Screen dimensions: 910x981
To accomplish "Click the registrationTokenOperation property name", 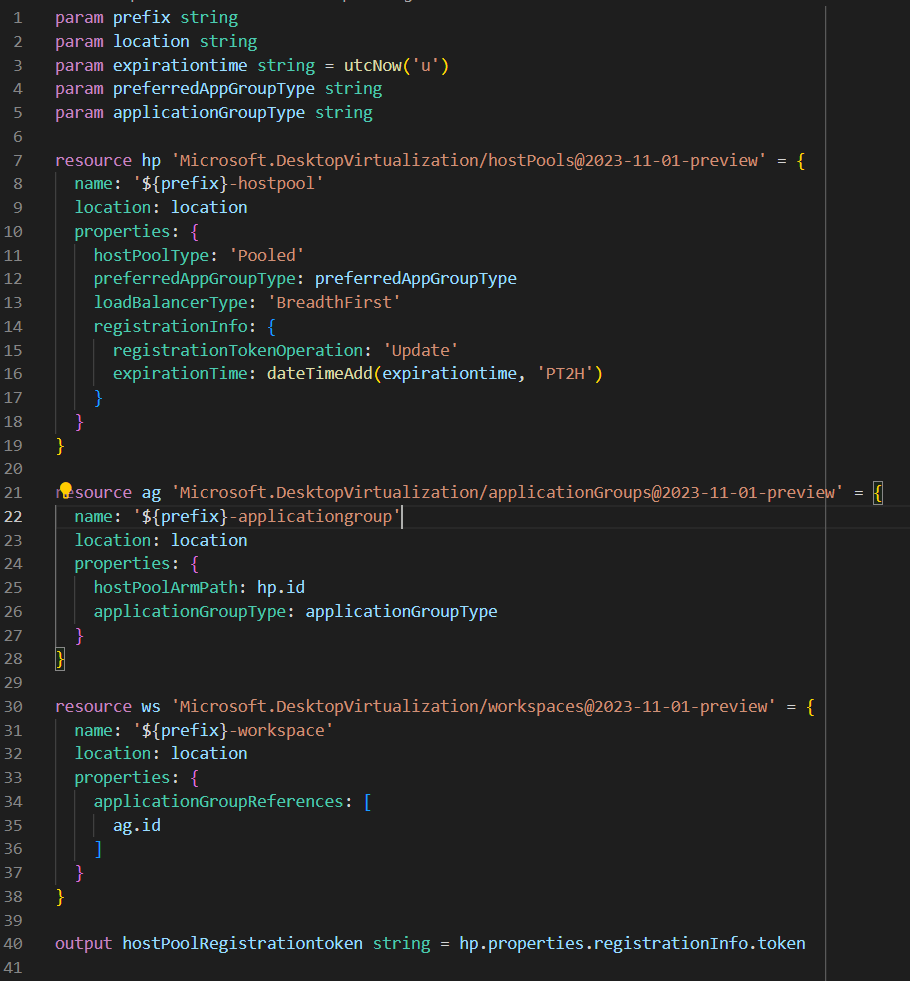I will pyautogui.click(x=238, y=350).
